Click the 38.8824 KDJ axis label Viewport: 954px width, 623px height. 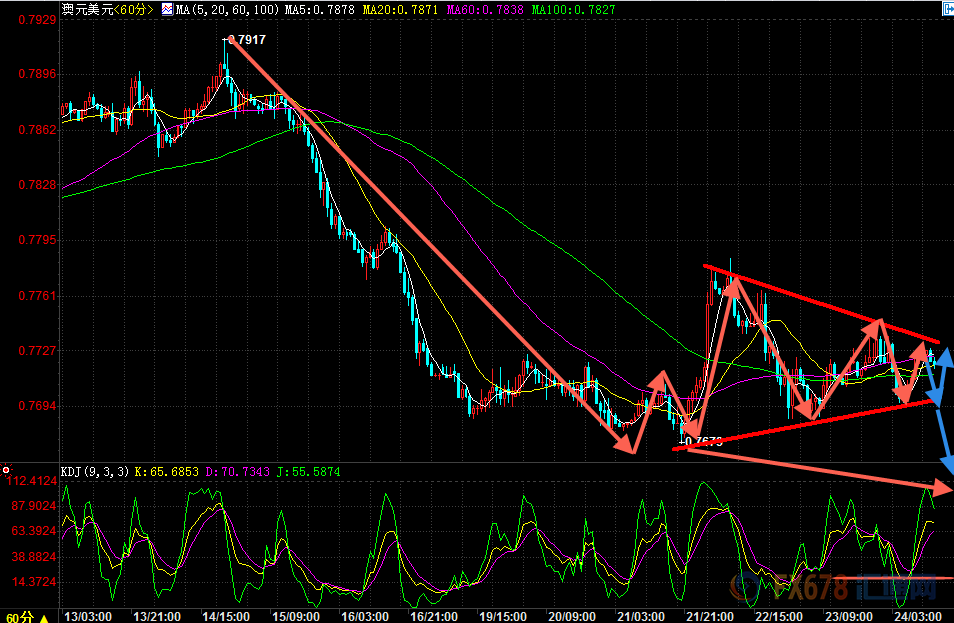tap(34, 557)
